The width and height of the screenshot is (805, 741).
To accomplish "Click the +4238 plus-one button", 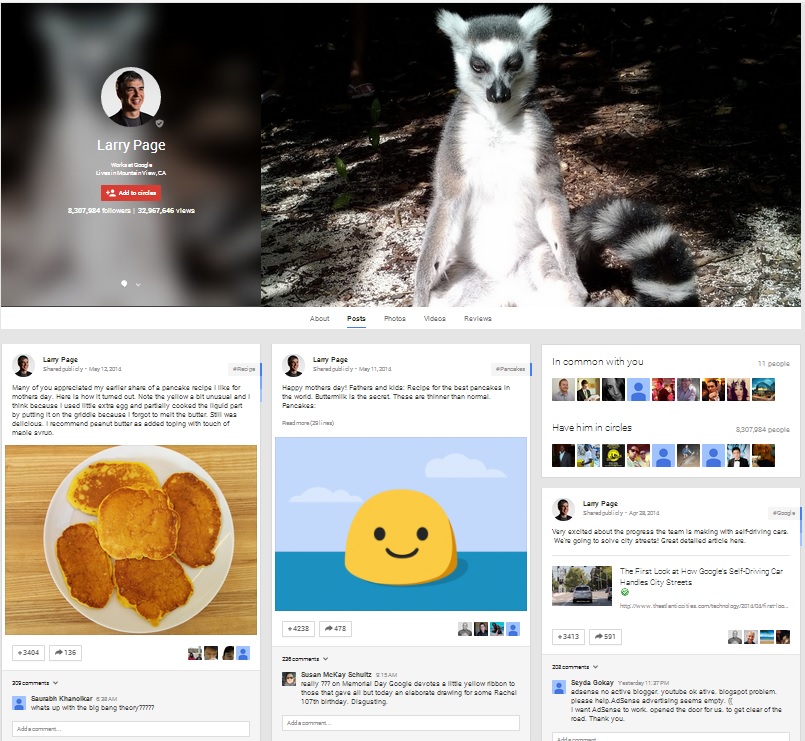I will pos(298,629).
